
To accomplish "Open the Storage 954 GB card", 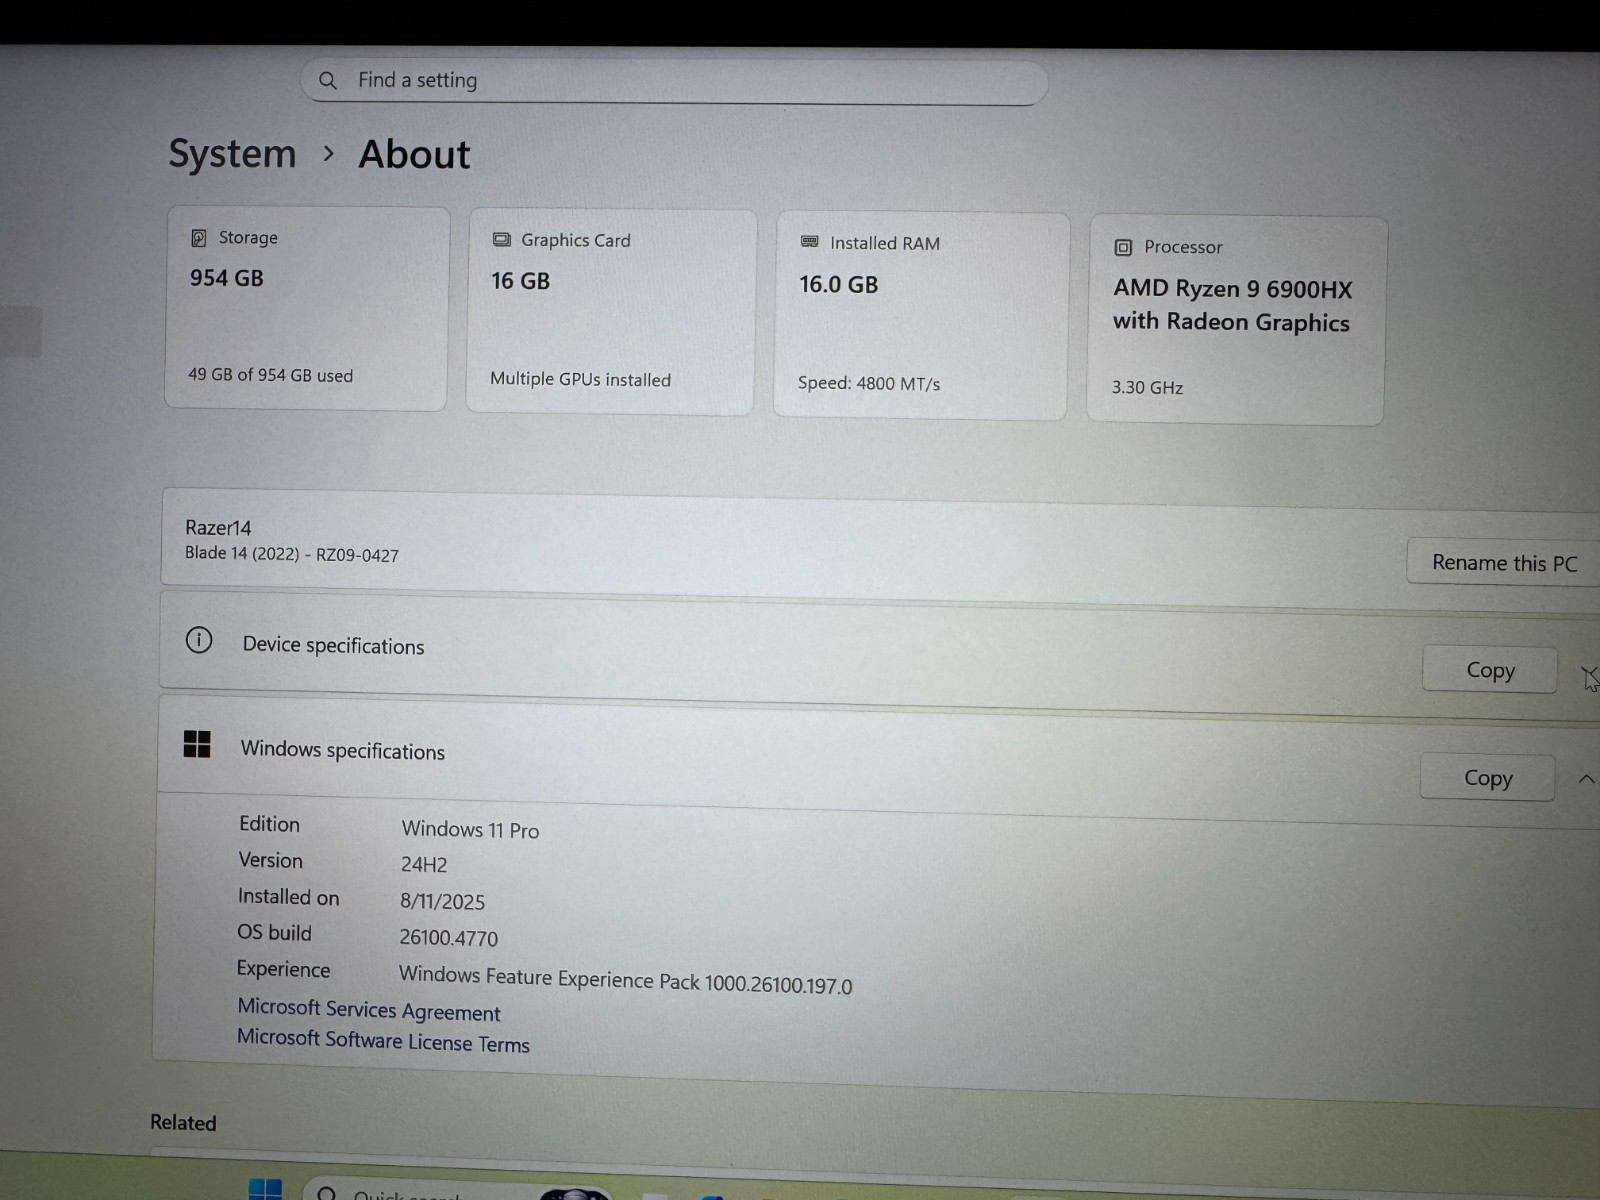I will pos(306,308).
